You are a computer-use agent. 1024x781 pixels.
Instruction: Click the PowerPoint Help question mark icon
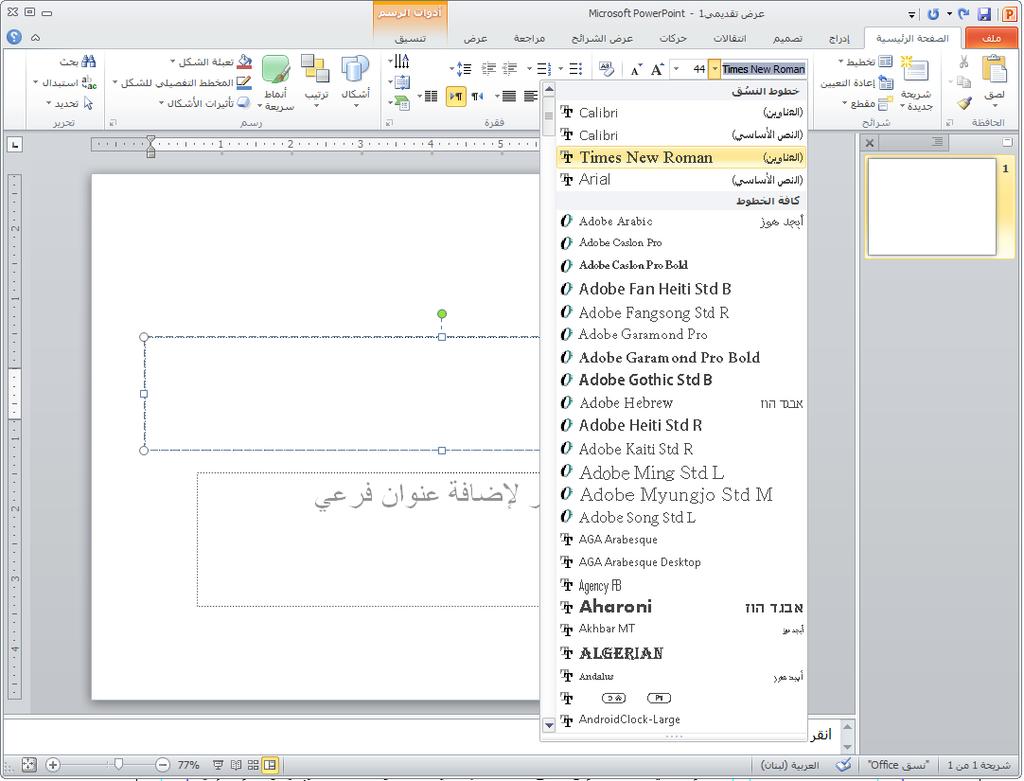14,38
